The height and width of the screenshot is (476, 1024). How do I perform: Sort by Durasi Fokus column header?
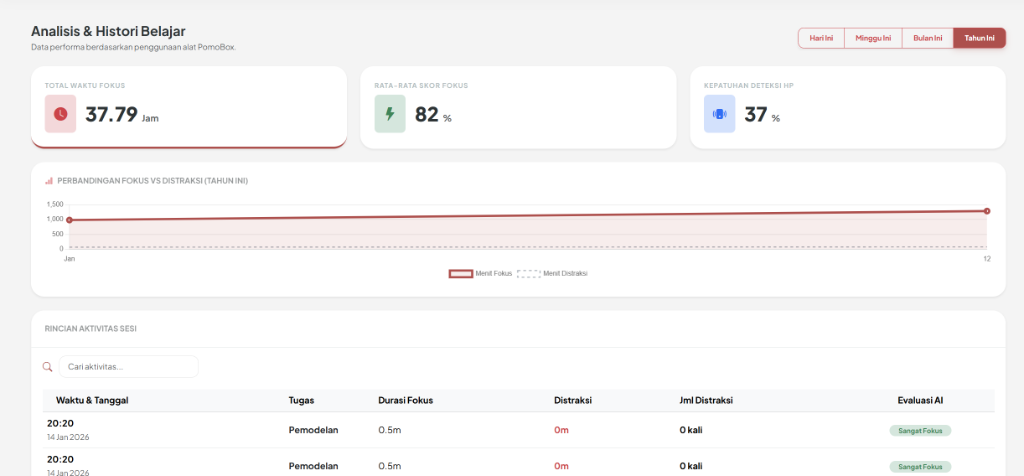coord(406,400)
